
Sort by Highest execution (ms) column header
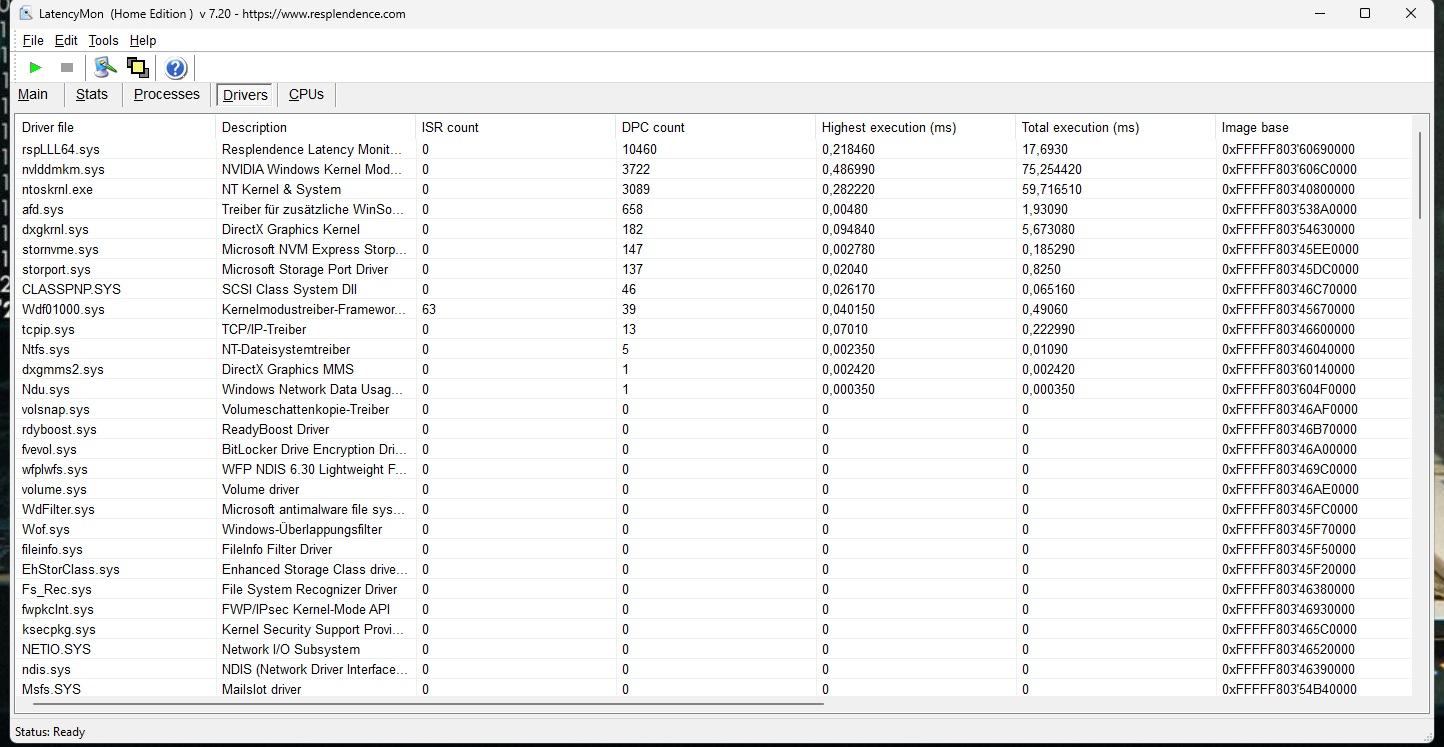click(x=916, y=127)
